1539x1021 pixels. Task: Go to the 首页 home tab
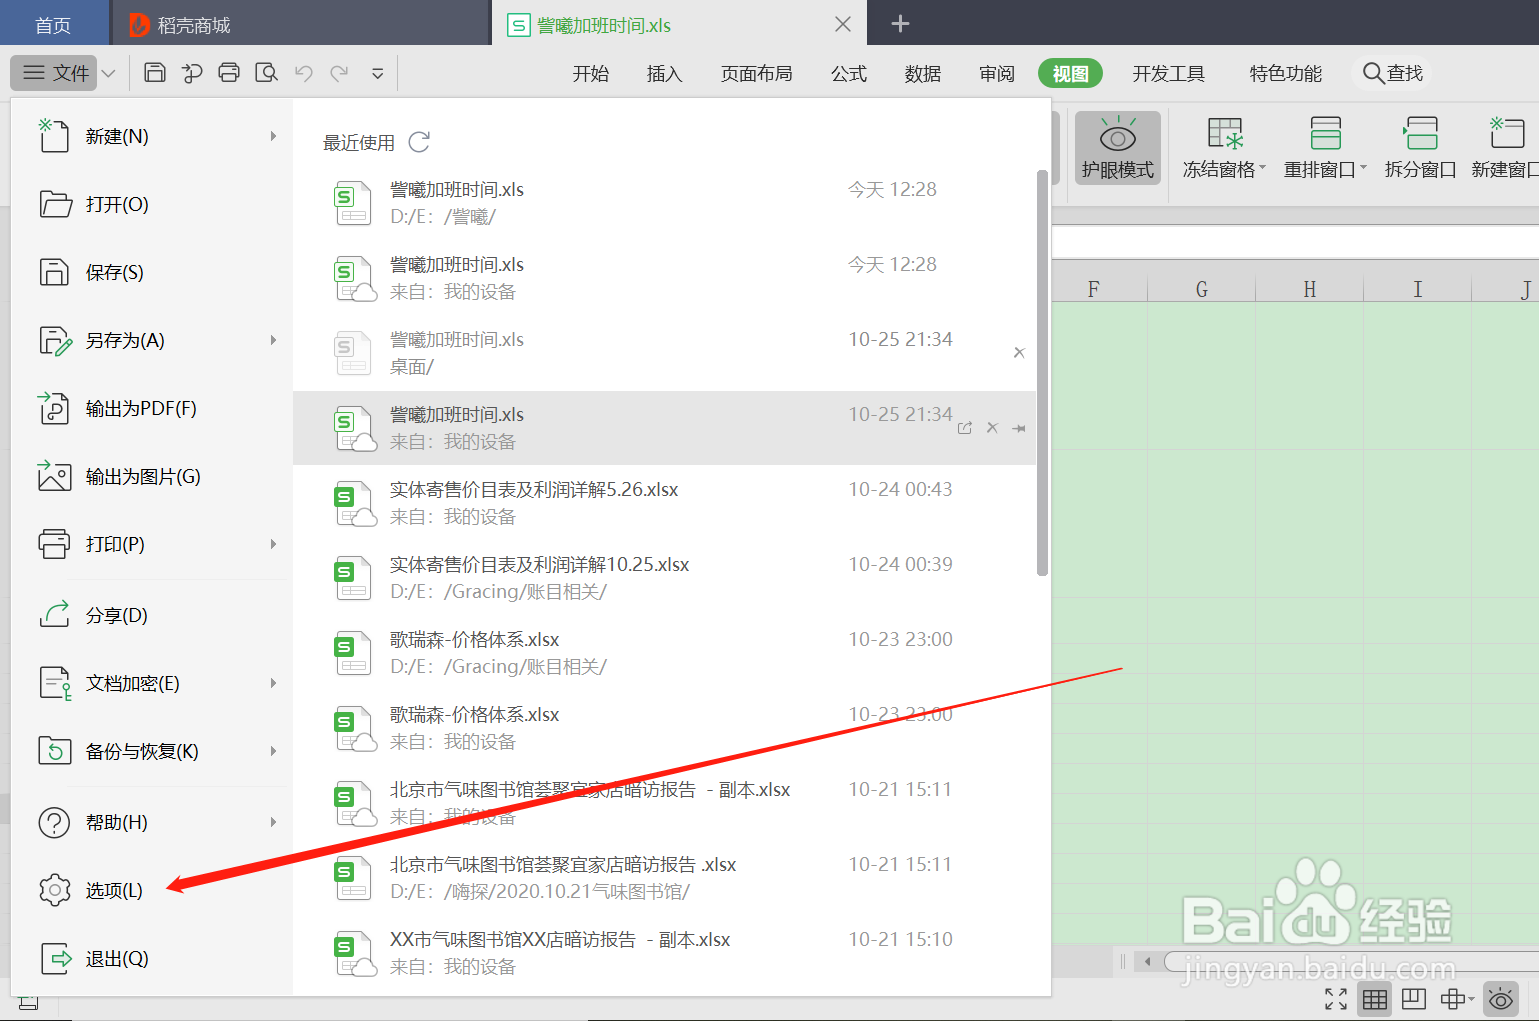54,22
